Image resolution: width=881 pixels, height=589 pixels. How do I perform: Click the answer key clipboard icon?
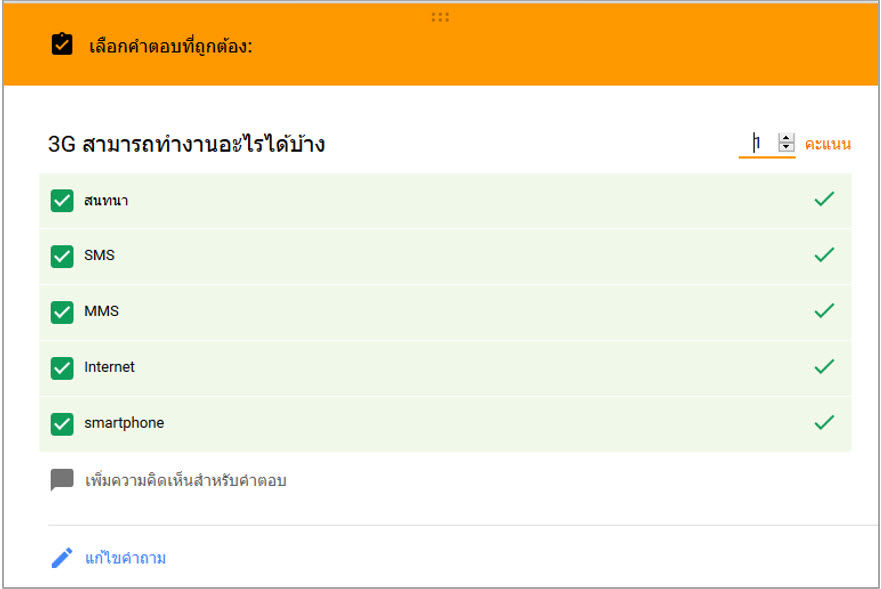tap(62, 44)
